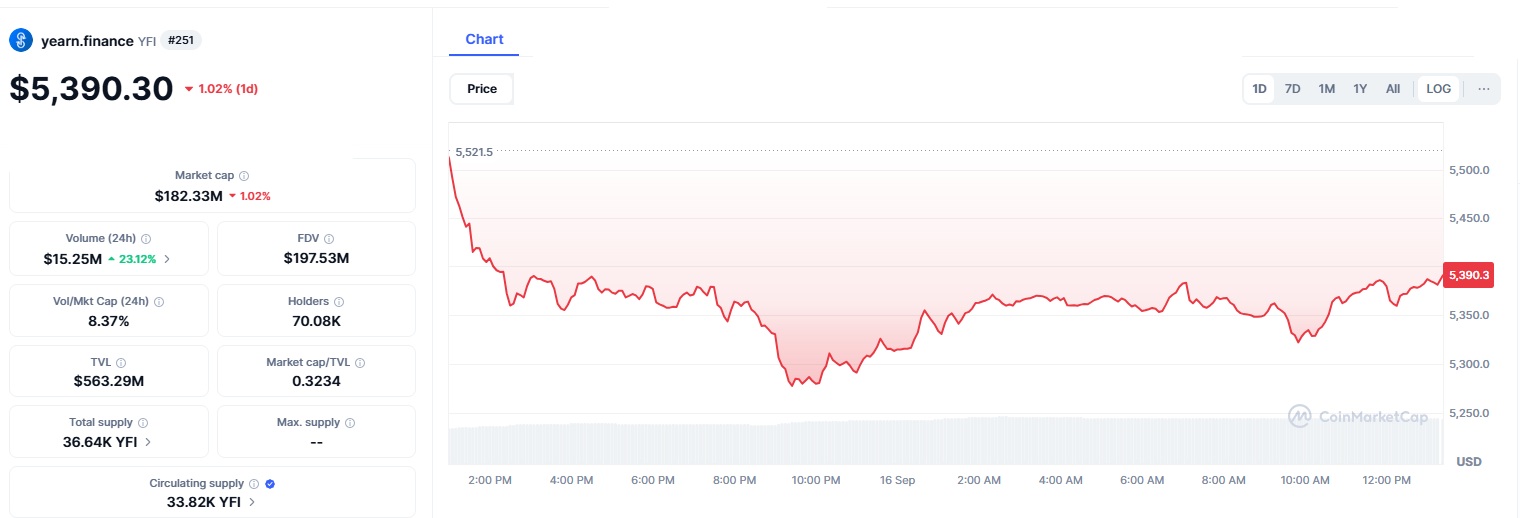Click the Circulating supply verified badge
The width and height of the screenshot is (1520, 518).
point(270,484)
